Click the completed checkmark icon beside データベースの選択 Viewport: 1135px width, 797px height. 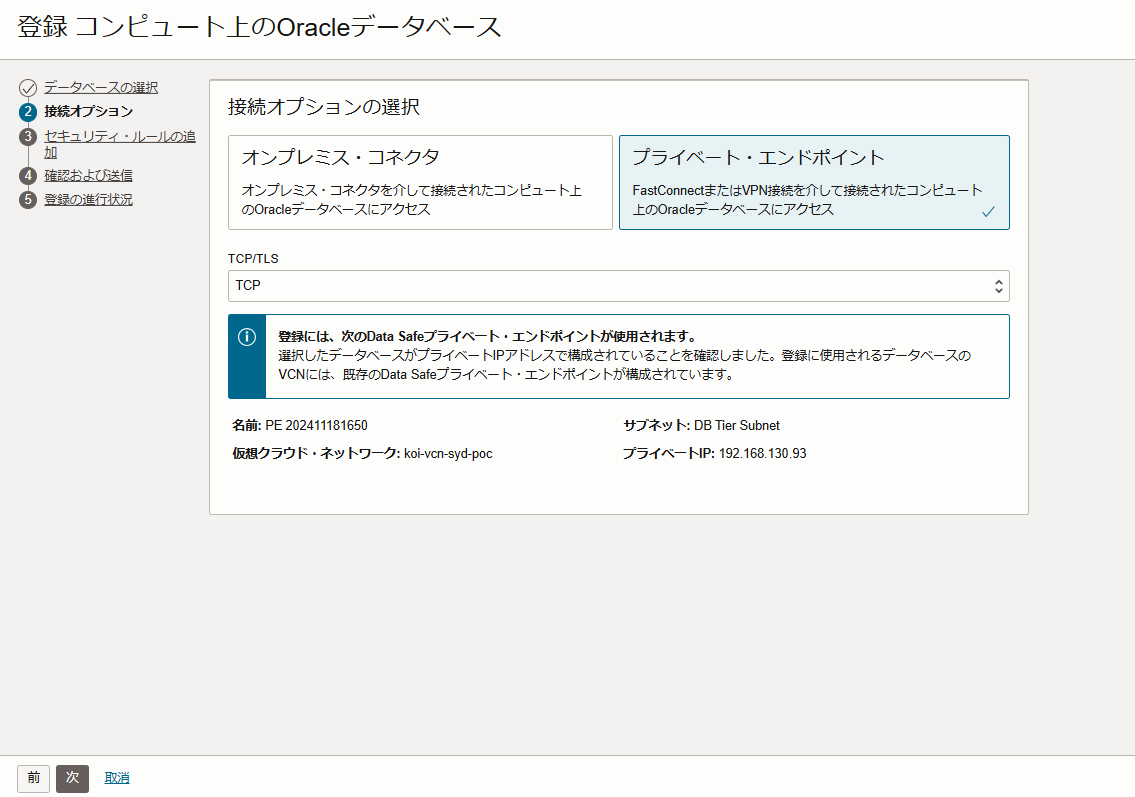tap(28, 87)
